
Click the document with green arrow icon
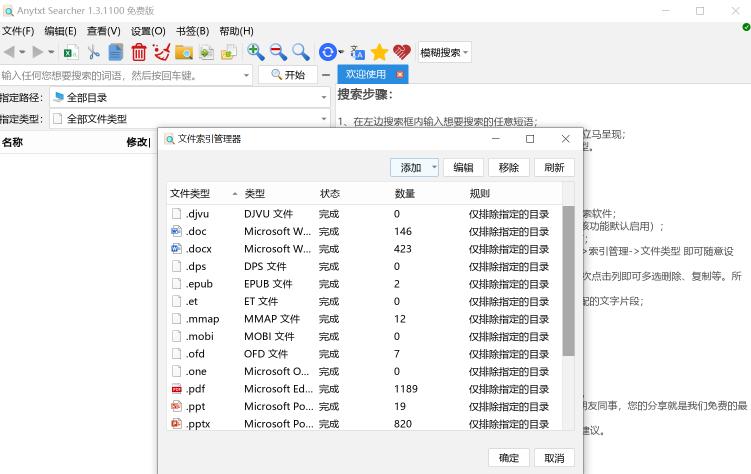click(x=206, y=52)
